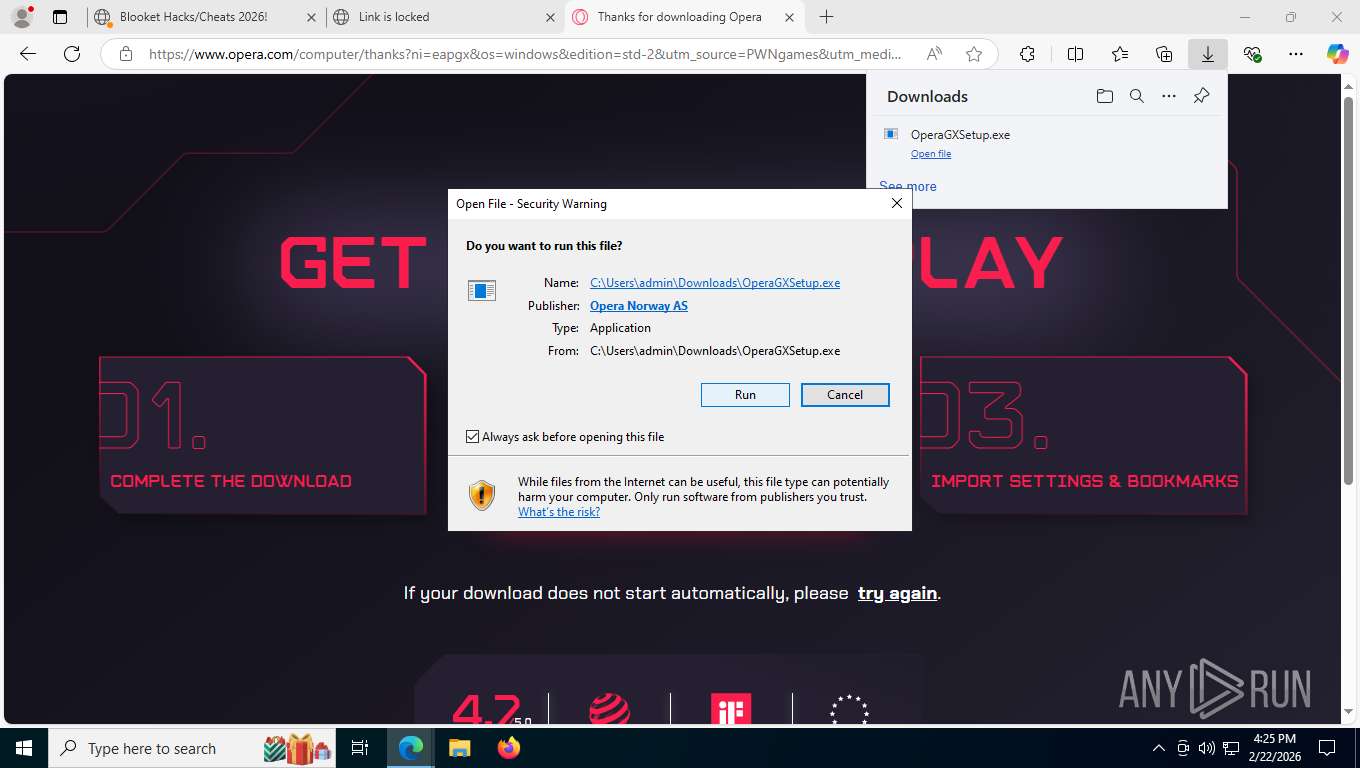The height and width of the screenshot is (768, 1360).
Task: Click the try again download link
Action: click(x=897, y=593)
